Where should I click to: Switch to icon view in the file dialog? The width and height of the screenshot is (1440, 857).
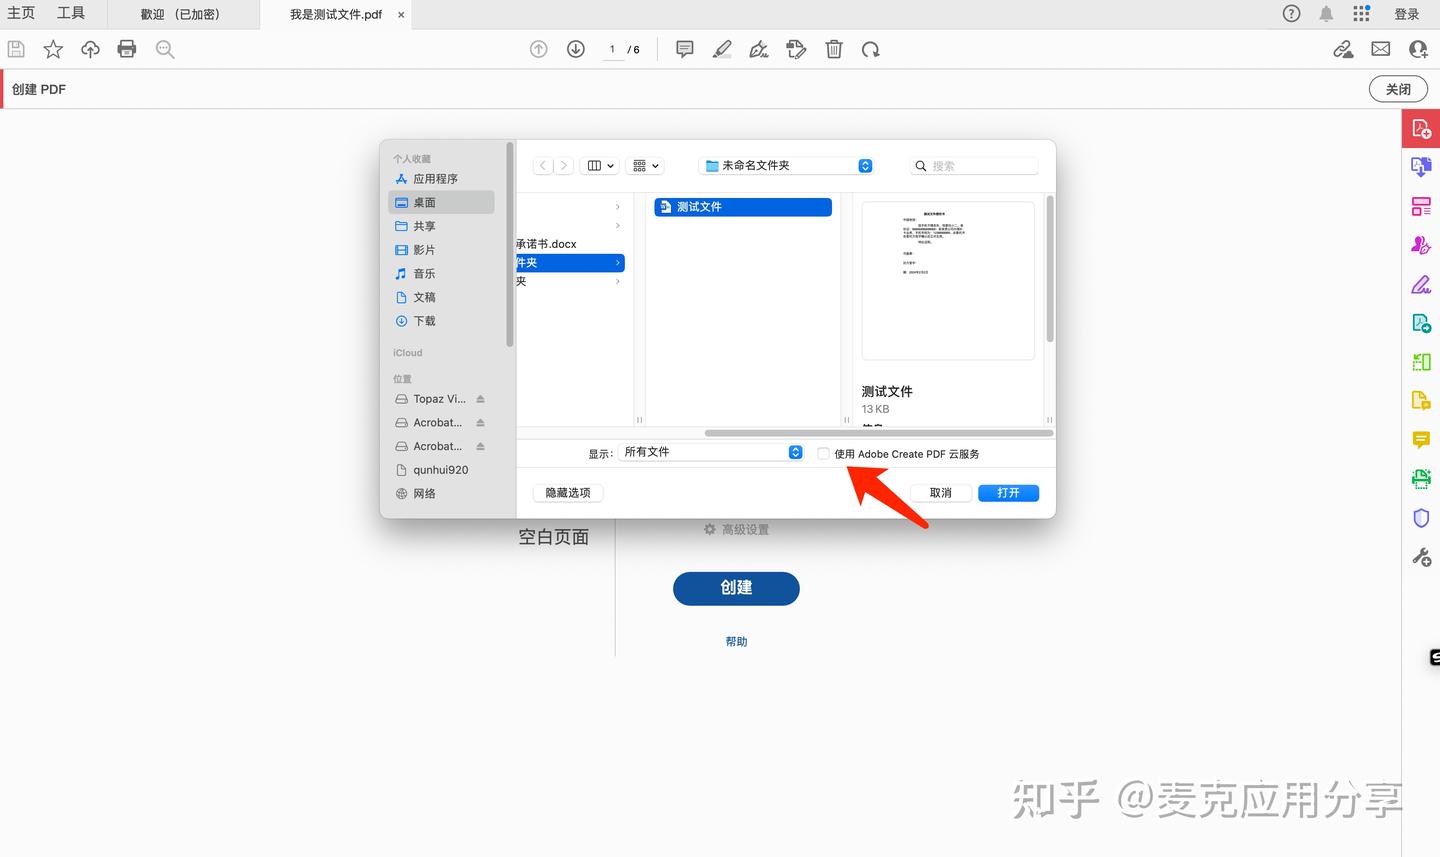click(x=595, y=165)
